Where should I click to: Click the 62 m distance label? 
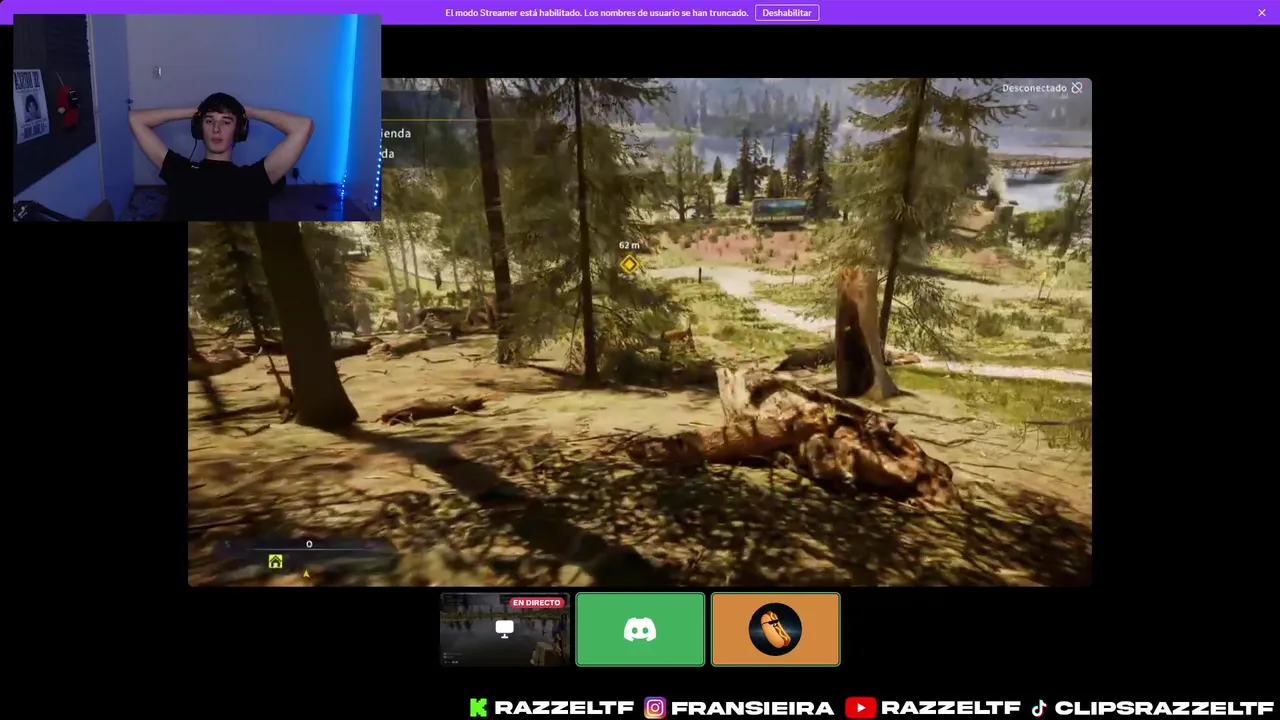[x=629, y=245]
